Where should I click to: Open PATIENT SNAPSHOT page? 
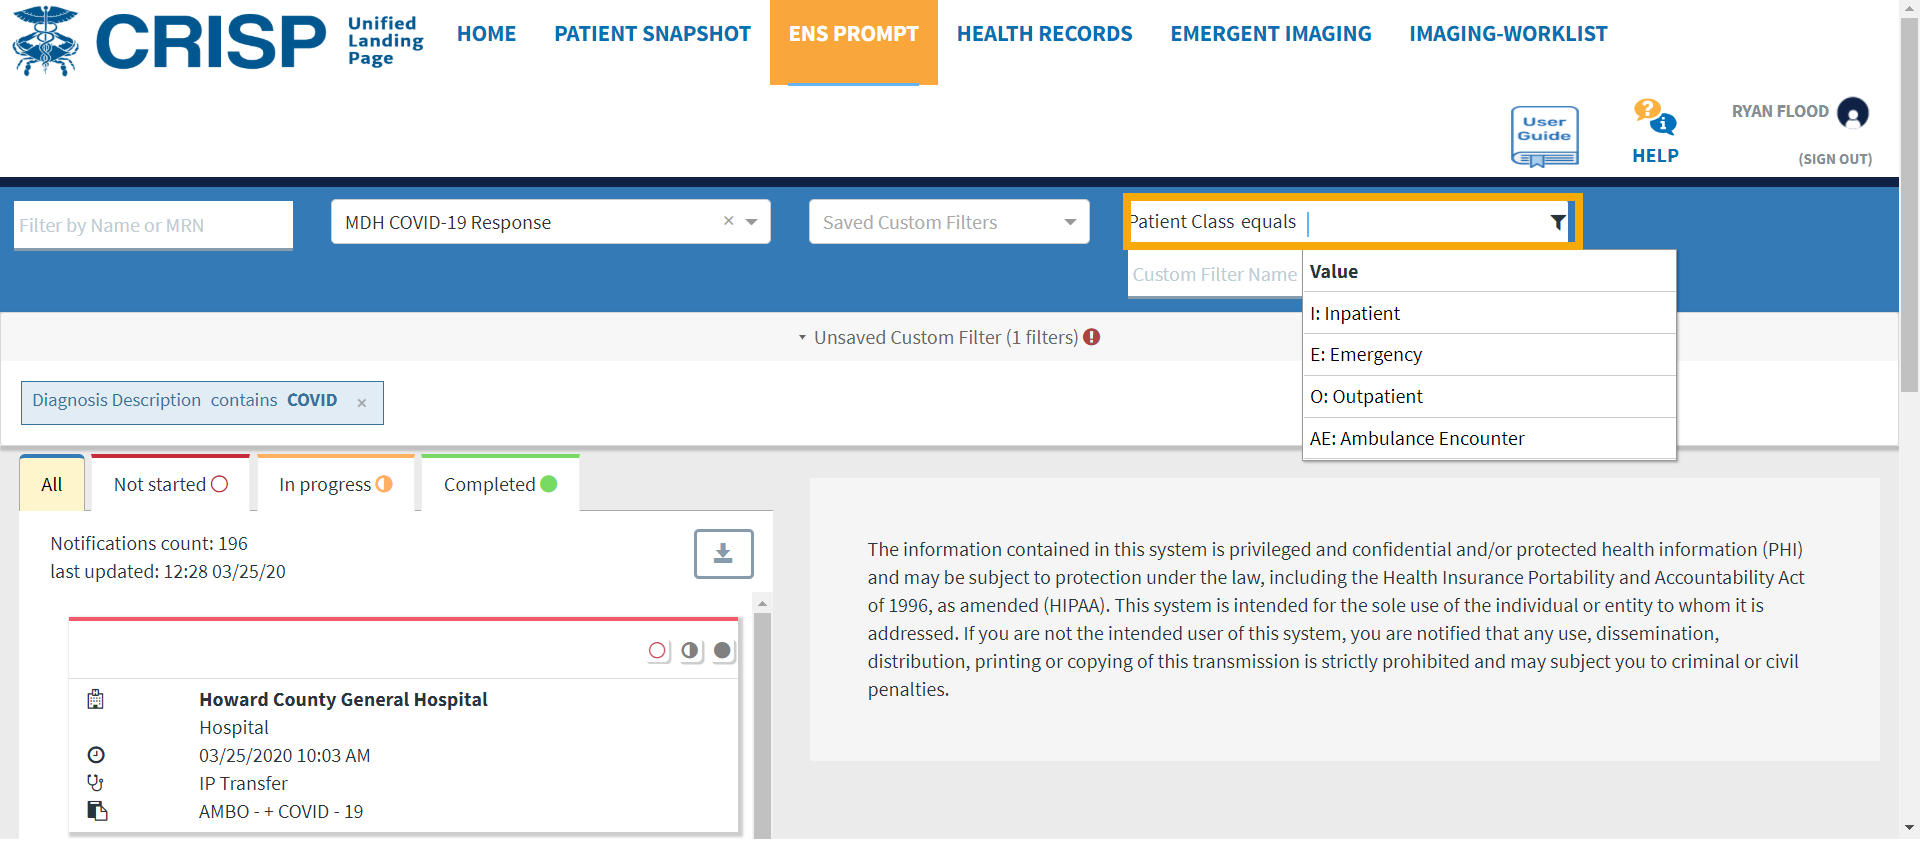[652, 34]
